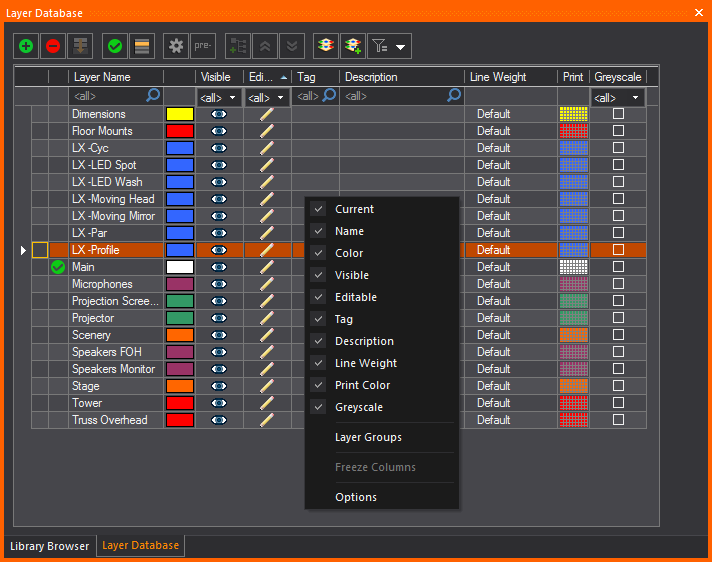Click the pencil editable icon for Dimensions

[266, 114]
